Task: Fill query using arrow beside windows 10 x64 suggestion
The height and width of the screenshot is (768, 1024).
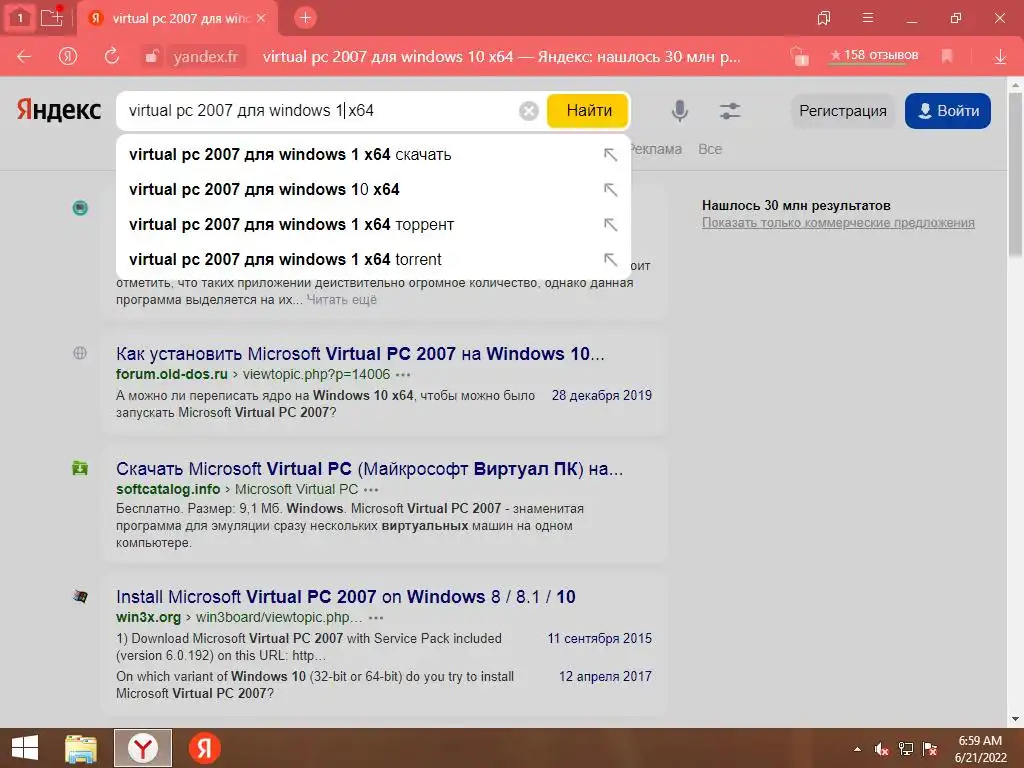Action: (610, 189)
